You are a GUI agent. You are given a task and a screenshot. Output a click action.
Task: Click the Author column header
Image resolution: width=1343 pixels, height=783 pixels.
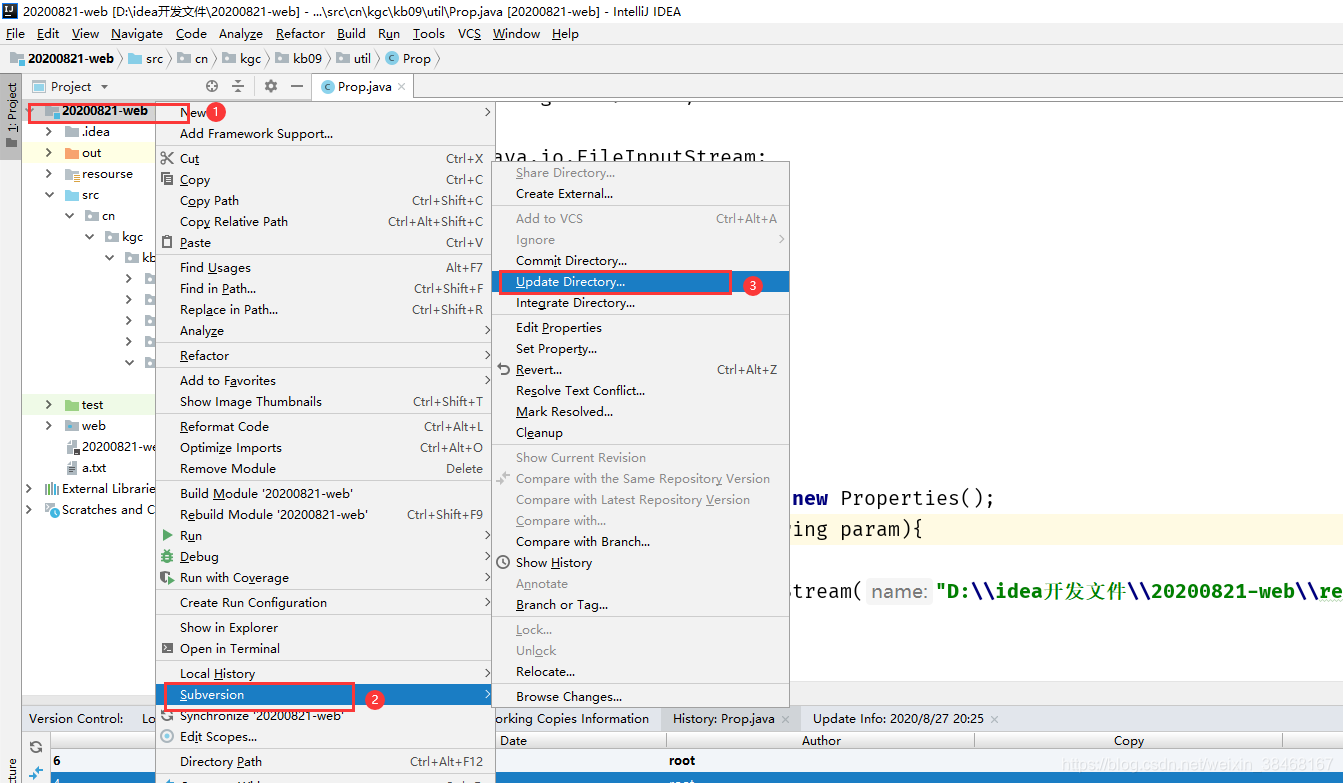pyautogui.click(x=821, y=741)
